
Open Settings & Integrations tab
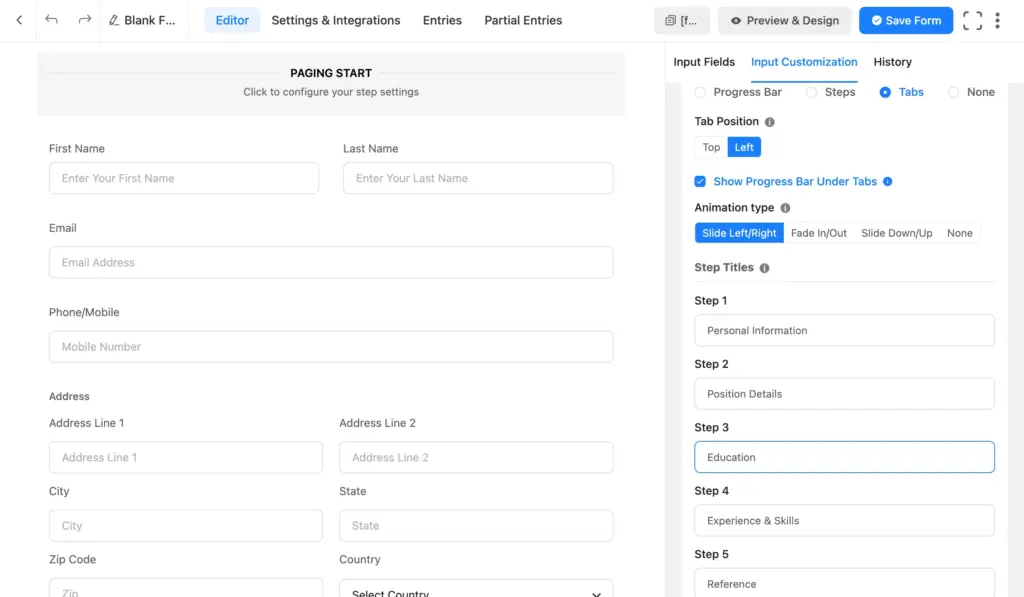click(x=336, y=20)
